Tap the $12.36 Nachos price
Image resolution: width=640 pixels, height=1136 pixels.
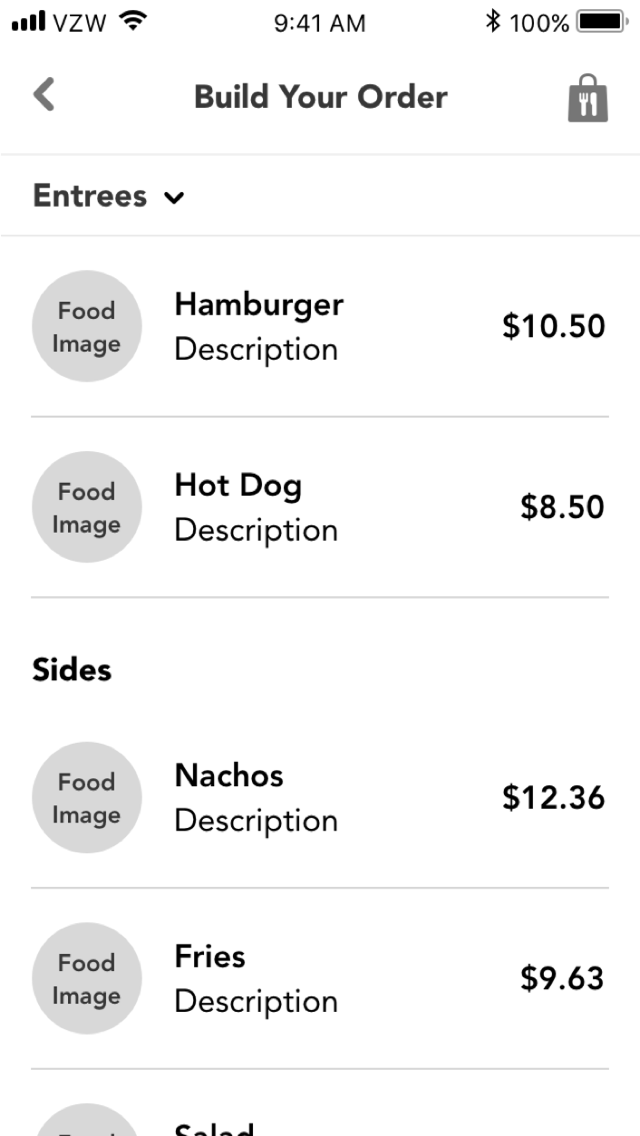[553, 798]
